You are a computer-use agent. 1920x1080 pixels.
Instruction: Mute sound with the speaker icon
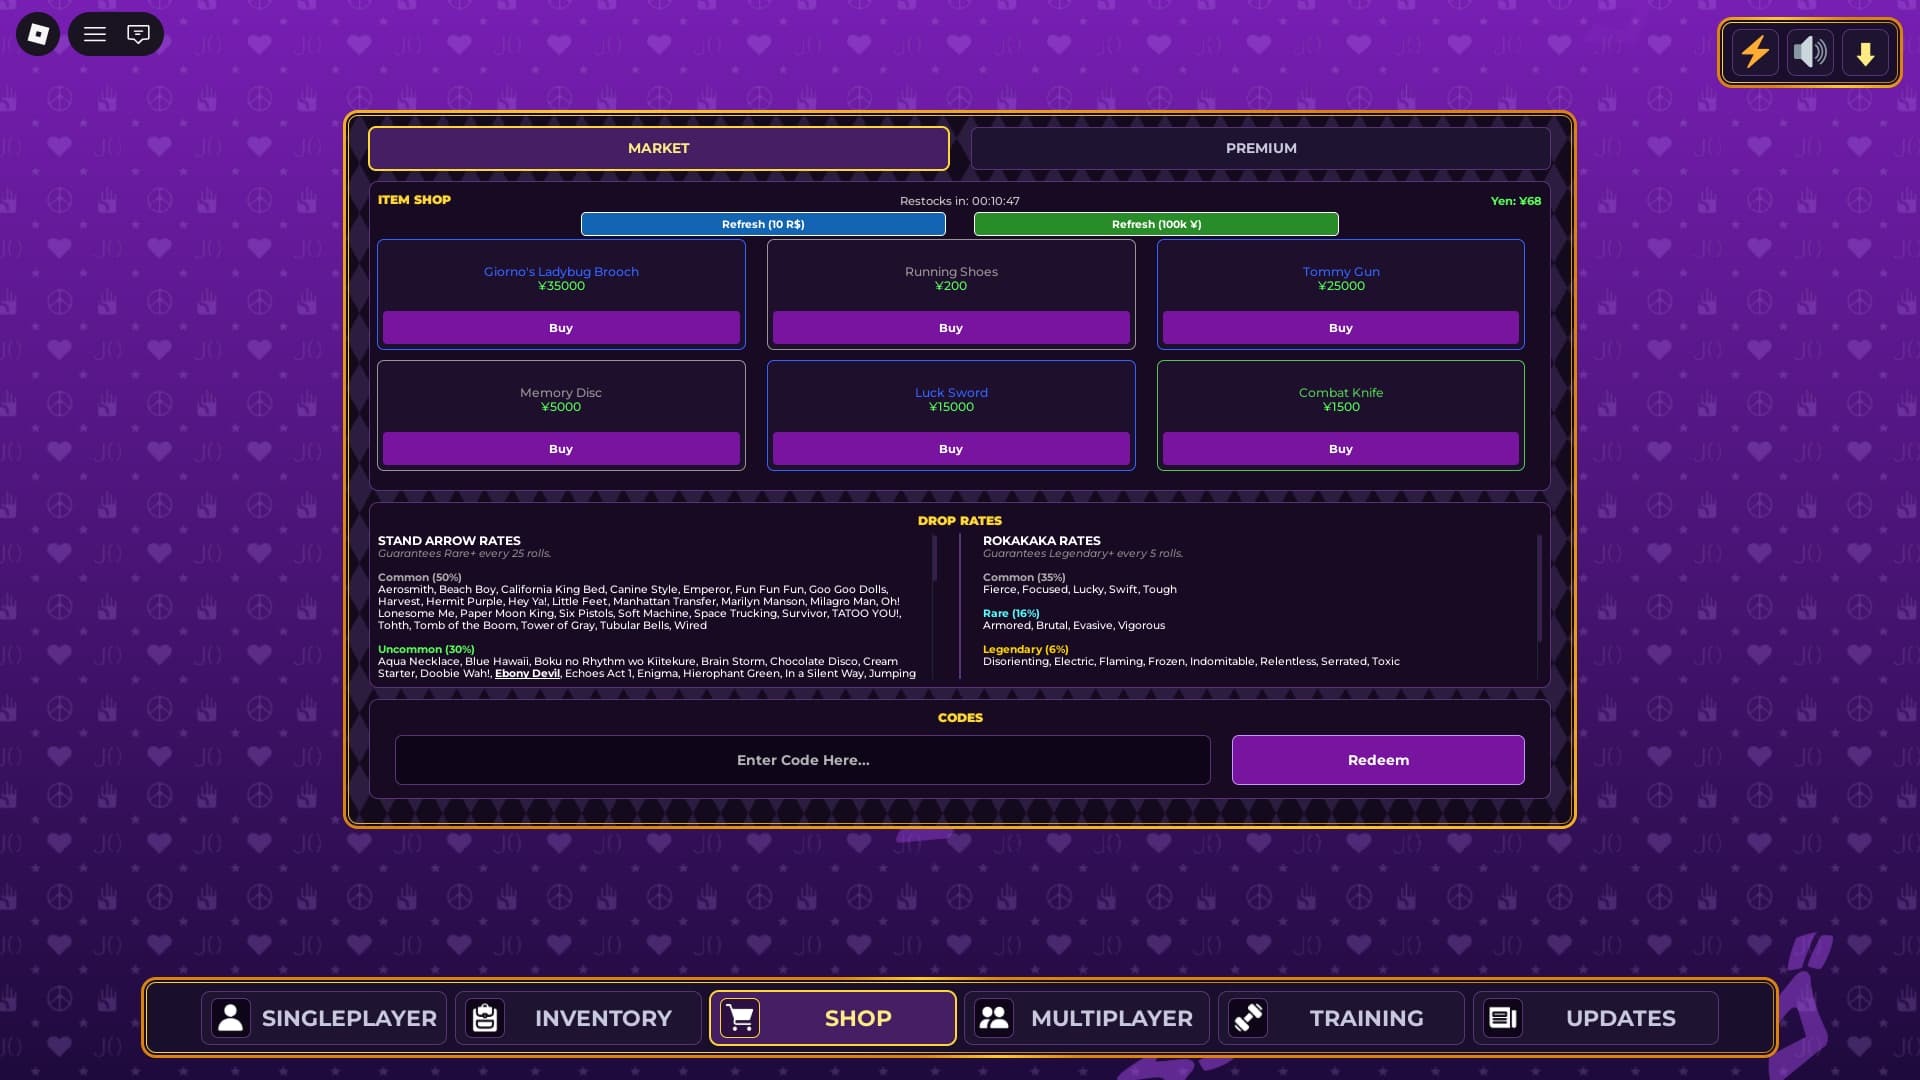pos(1810,52)
